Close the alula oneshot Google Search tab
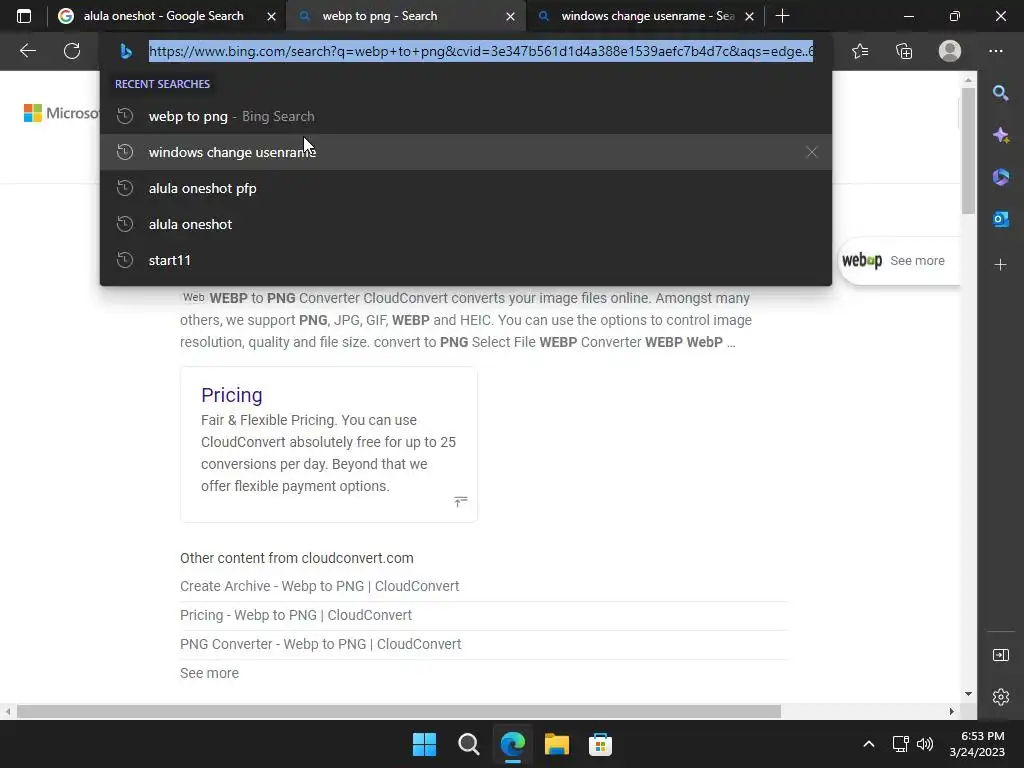1024x768 pixels. (x=272, y=16)
